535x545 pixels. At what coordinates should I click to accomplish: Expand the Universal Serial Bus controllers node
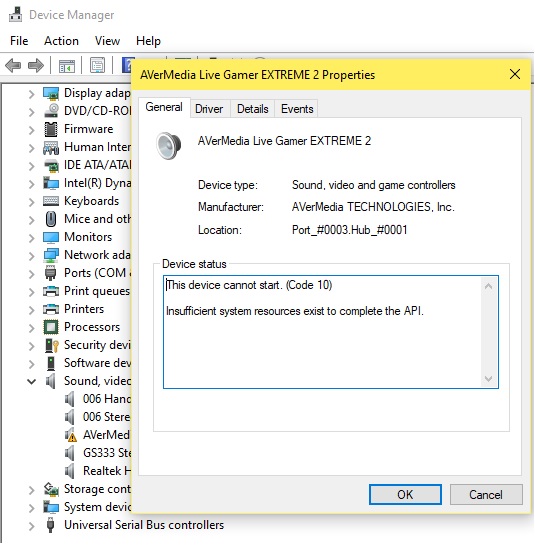point(32,526)
